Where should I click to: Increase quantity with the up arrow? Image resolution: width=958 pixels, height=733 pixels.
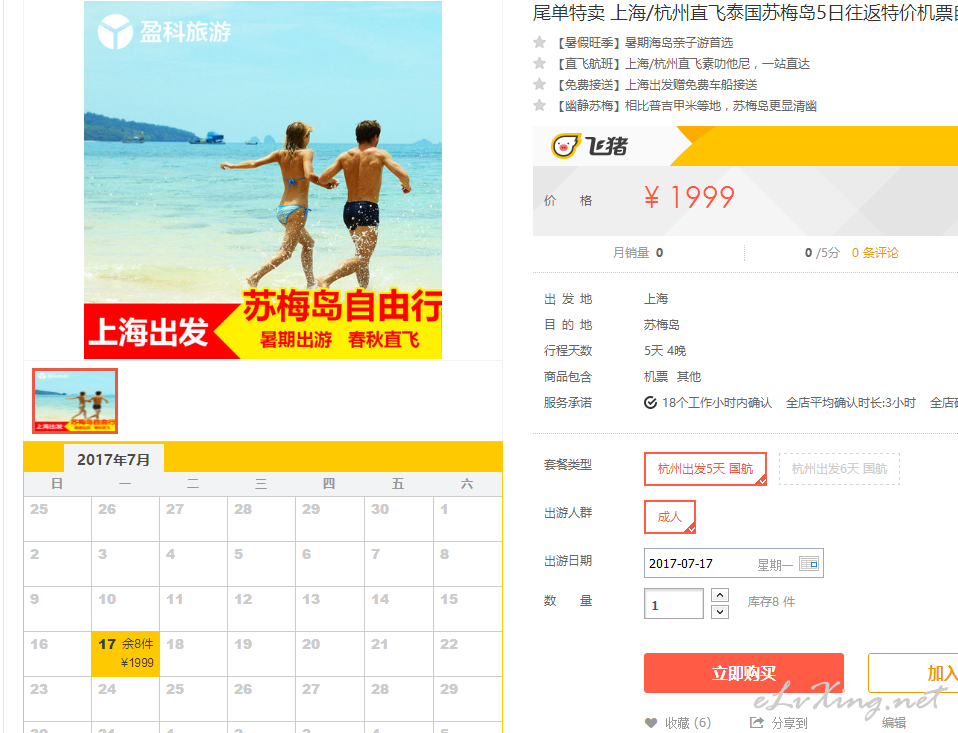(720, 595)
